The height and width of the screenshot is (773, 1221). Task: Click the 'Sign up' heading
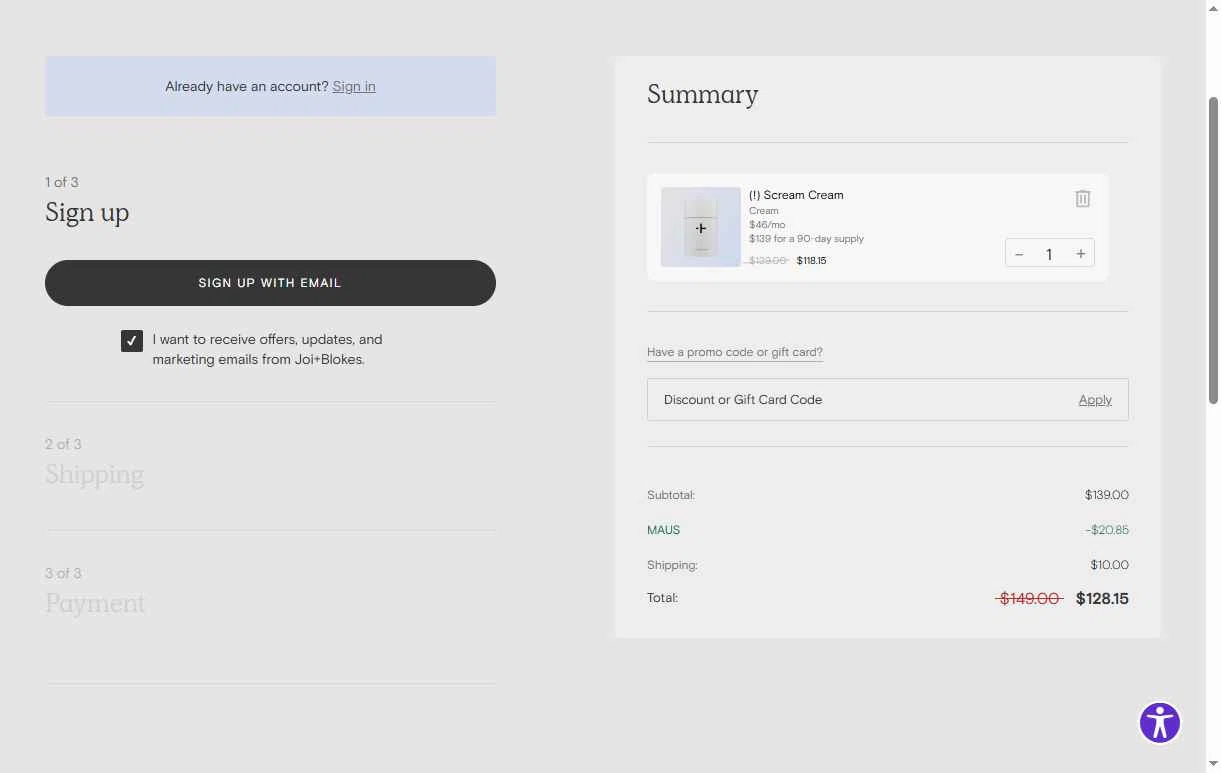87,212
